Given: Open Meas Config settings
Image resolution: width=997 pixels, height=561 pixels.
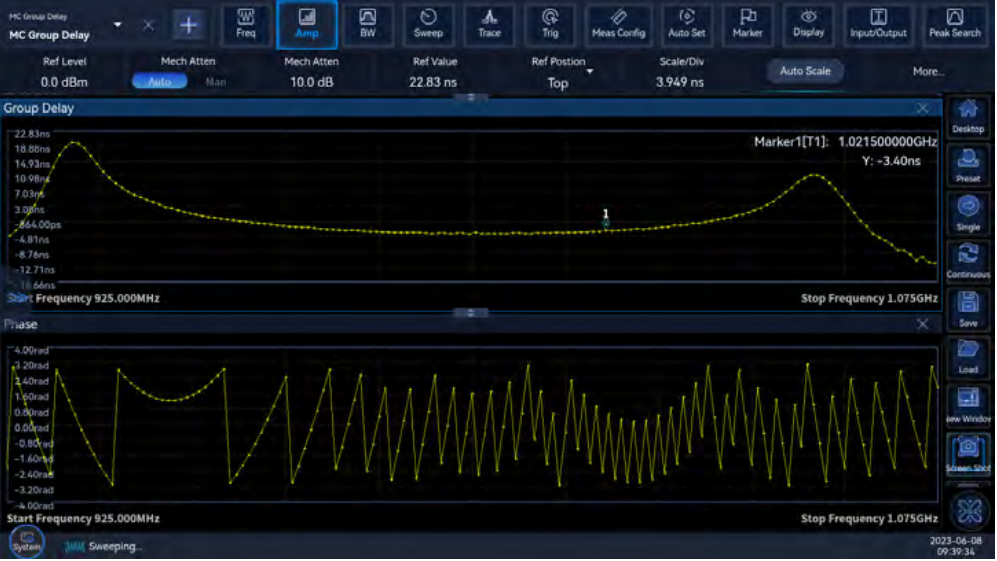Looking at the screenshot, I should click(x=618, y=24).
